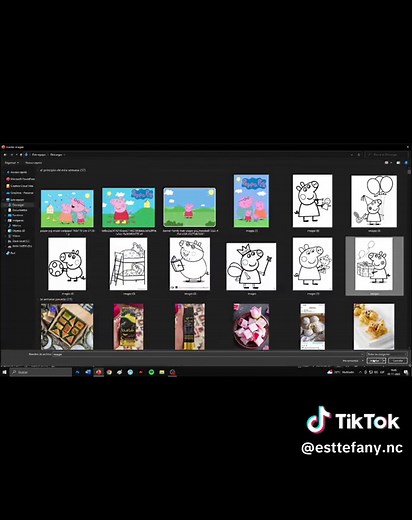Viewport: 412px width, 520px height.
Task: Select the Música folder in the sidebar
Action: tap(15, 225)
